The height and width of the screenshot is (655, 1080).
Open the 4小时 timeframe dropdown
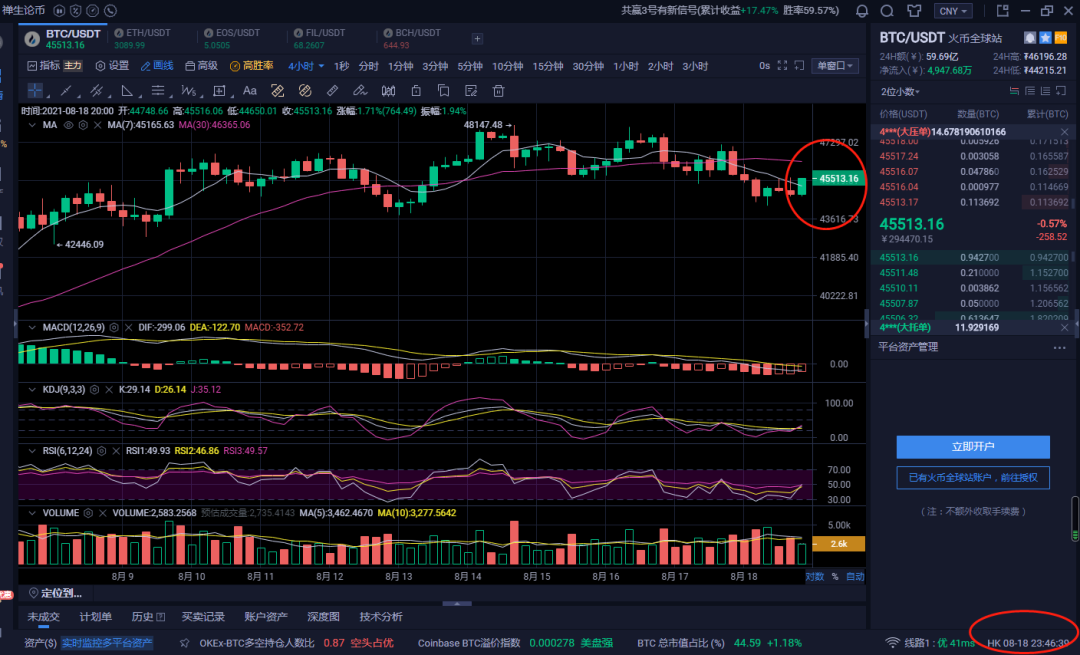(306, 66)
